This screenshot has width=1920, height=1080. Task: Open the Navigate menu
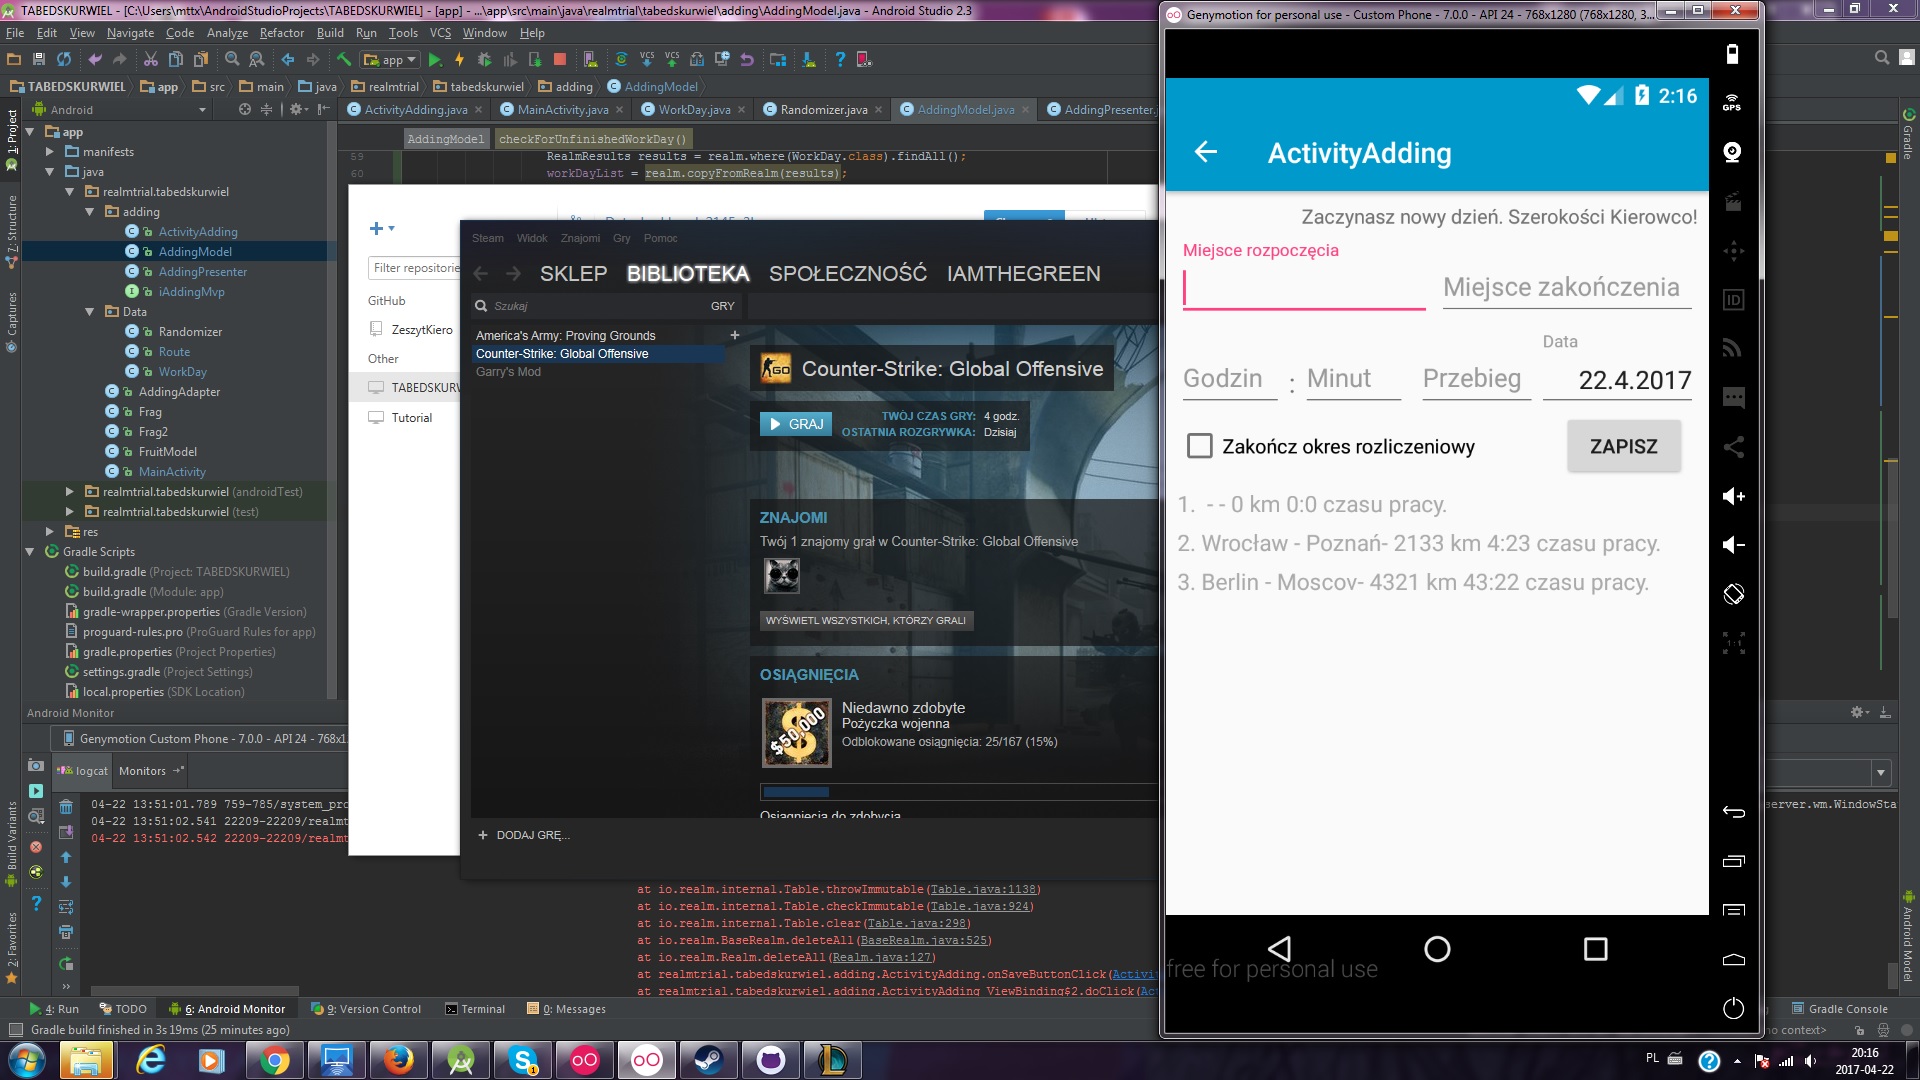point(131,33)
